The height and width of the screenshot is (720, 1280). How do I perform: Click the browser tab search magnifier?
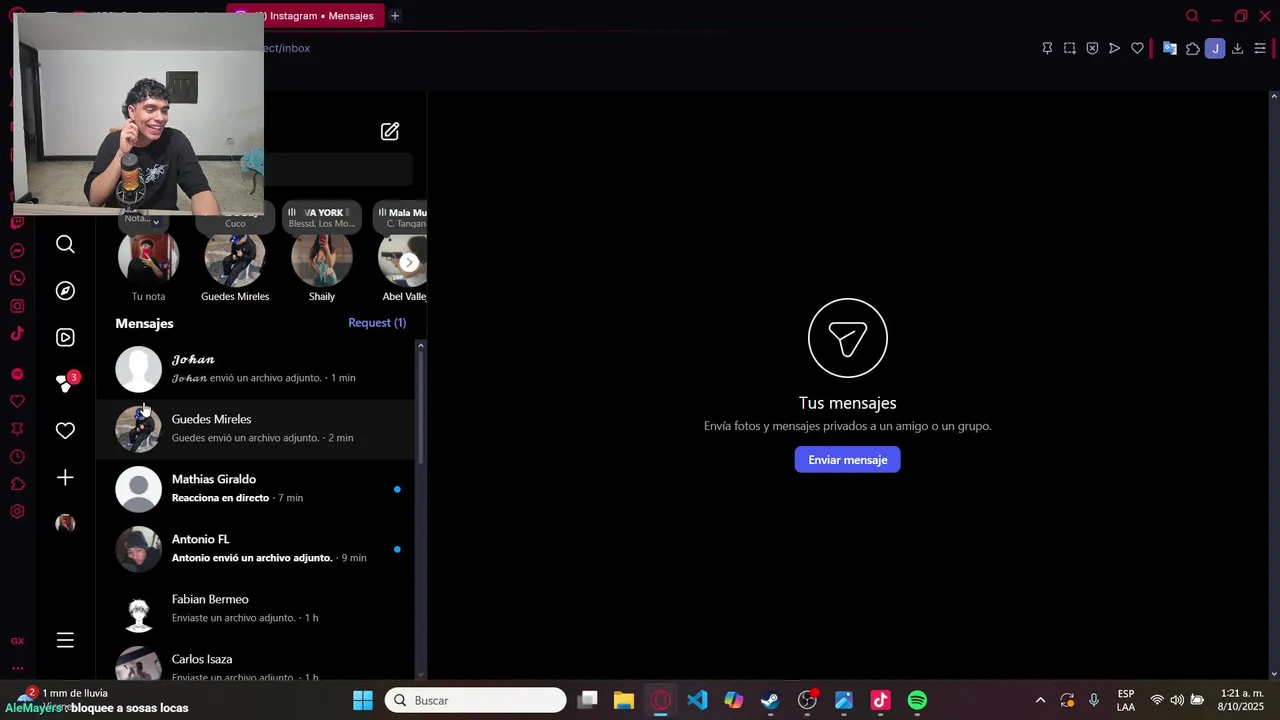coord(1192,16)
